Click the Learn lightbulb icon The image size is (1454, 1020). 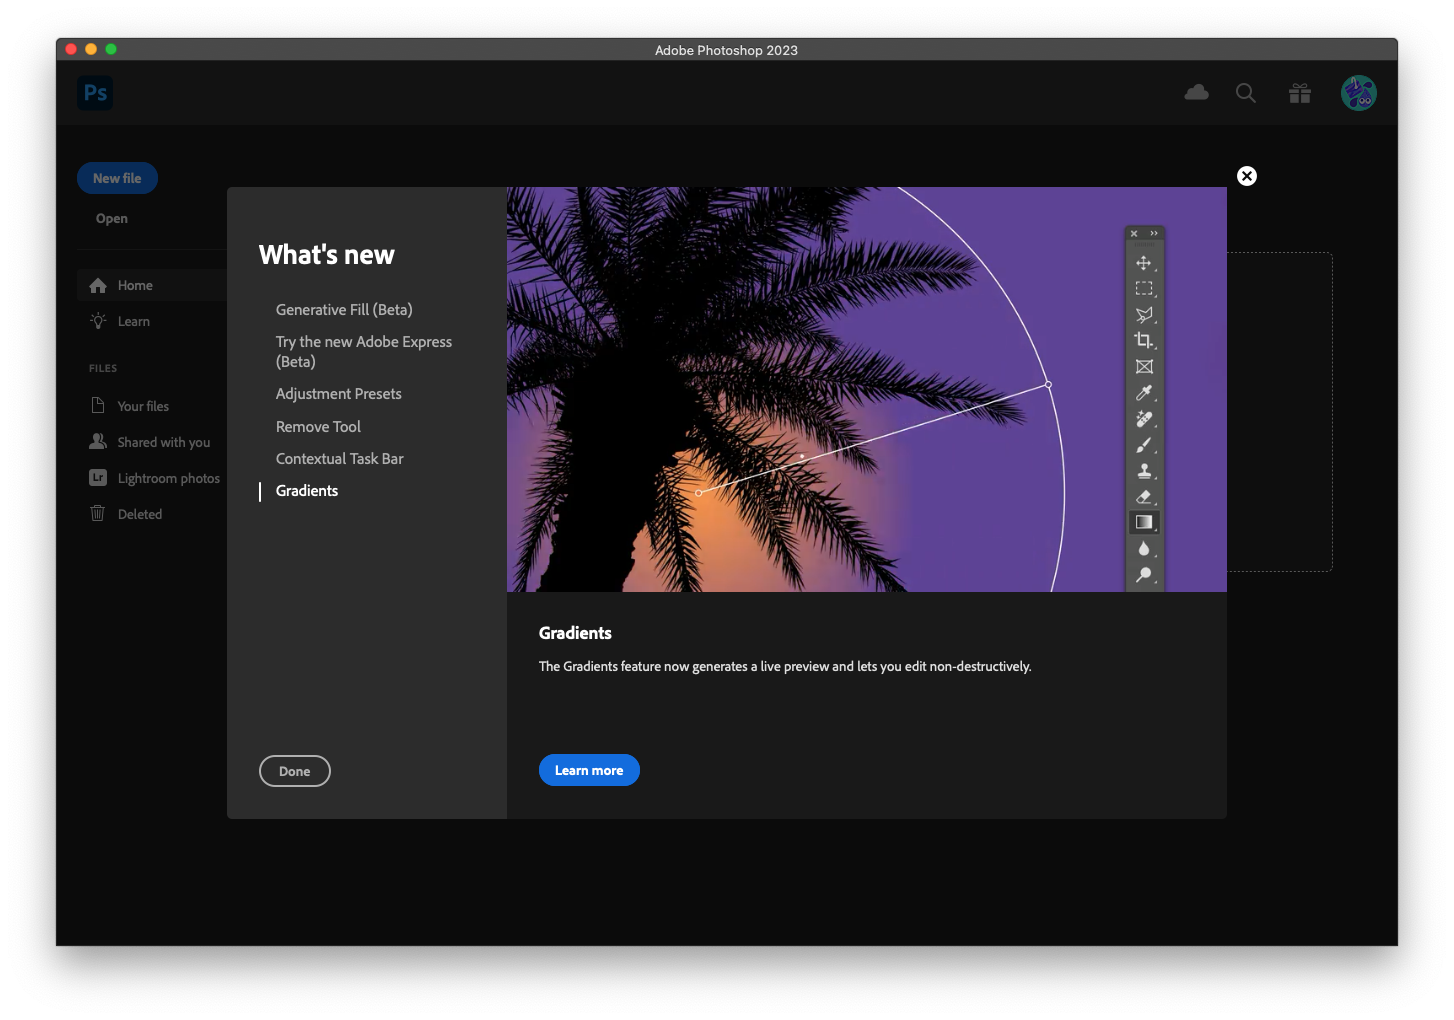coord(98,321)
